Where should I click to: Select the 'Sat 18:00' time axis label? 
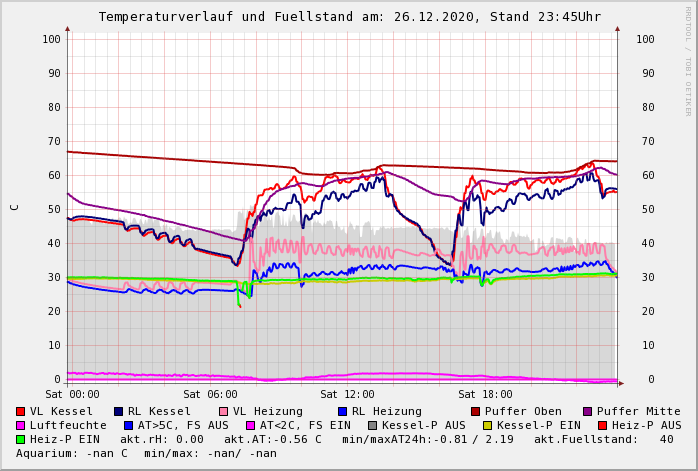(485, 394)
